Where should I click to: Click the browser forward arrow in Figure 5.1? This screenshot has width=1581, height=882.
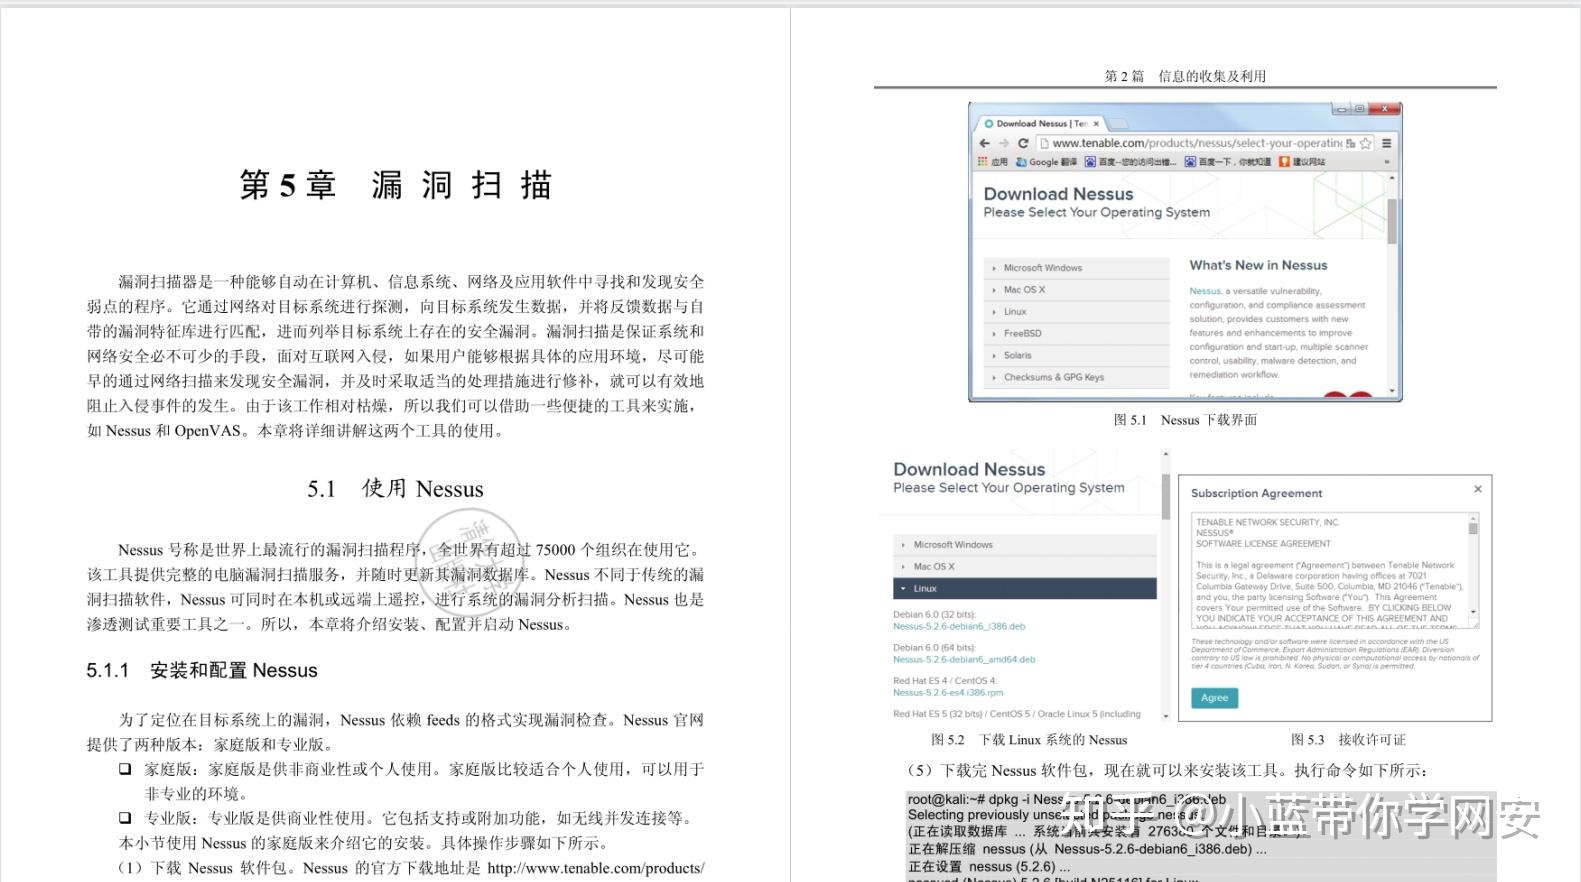(1003, 143)
